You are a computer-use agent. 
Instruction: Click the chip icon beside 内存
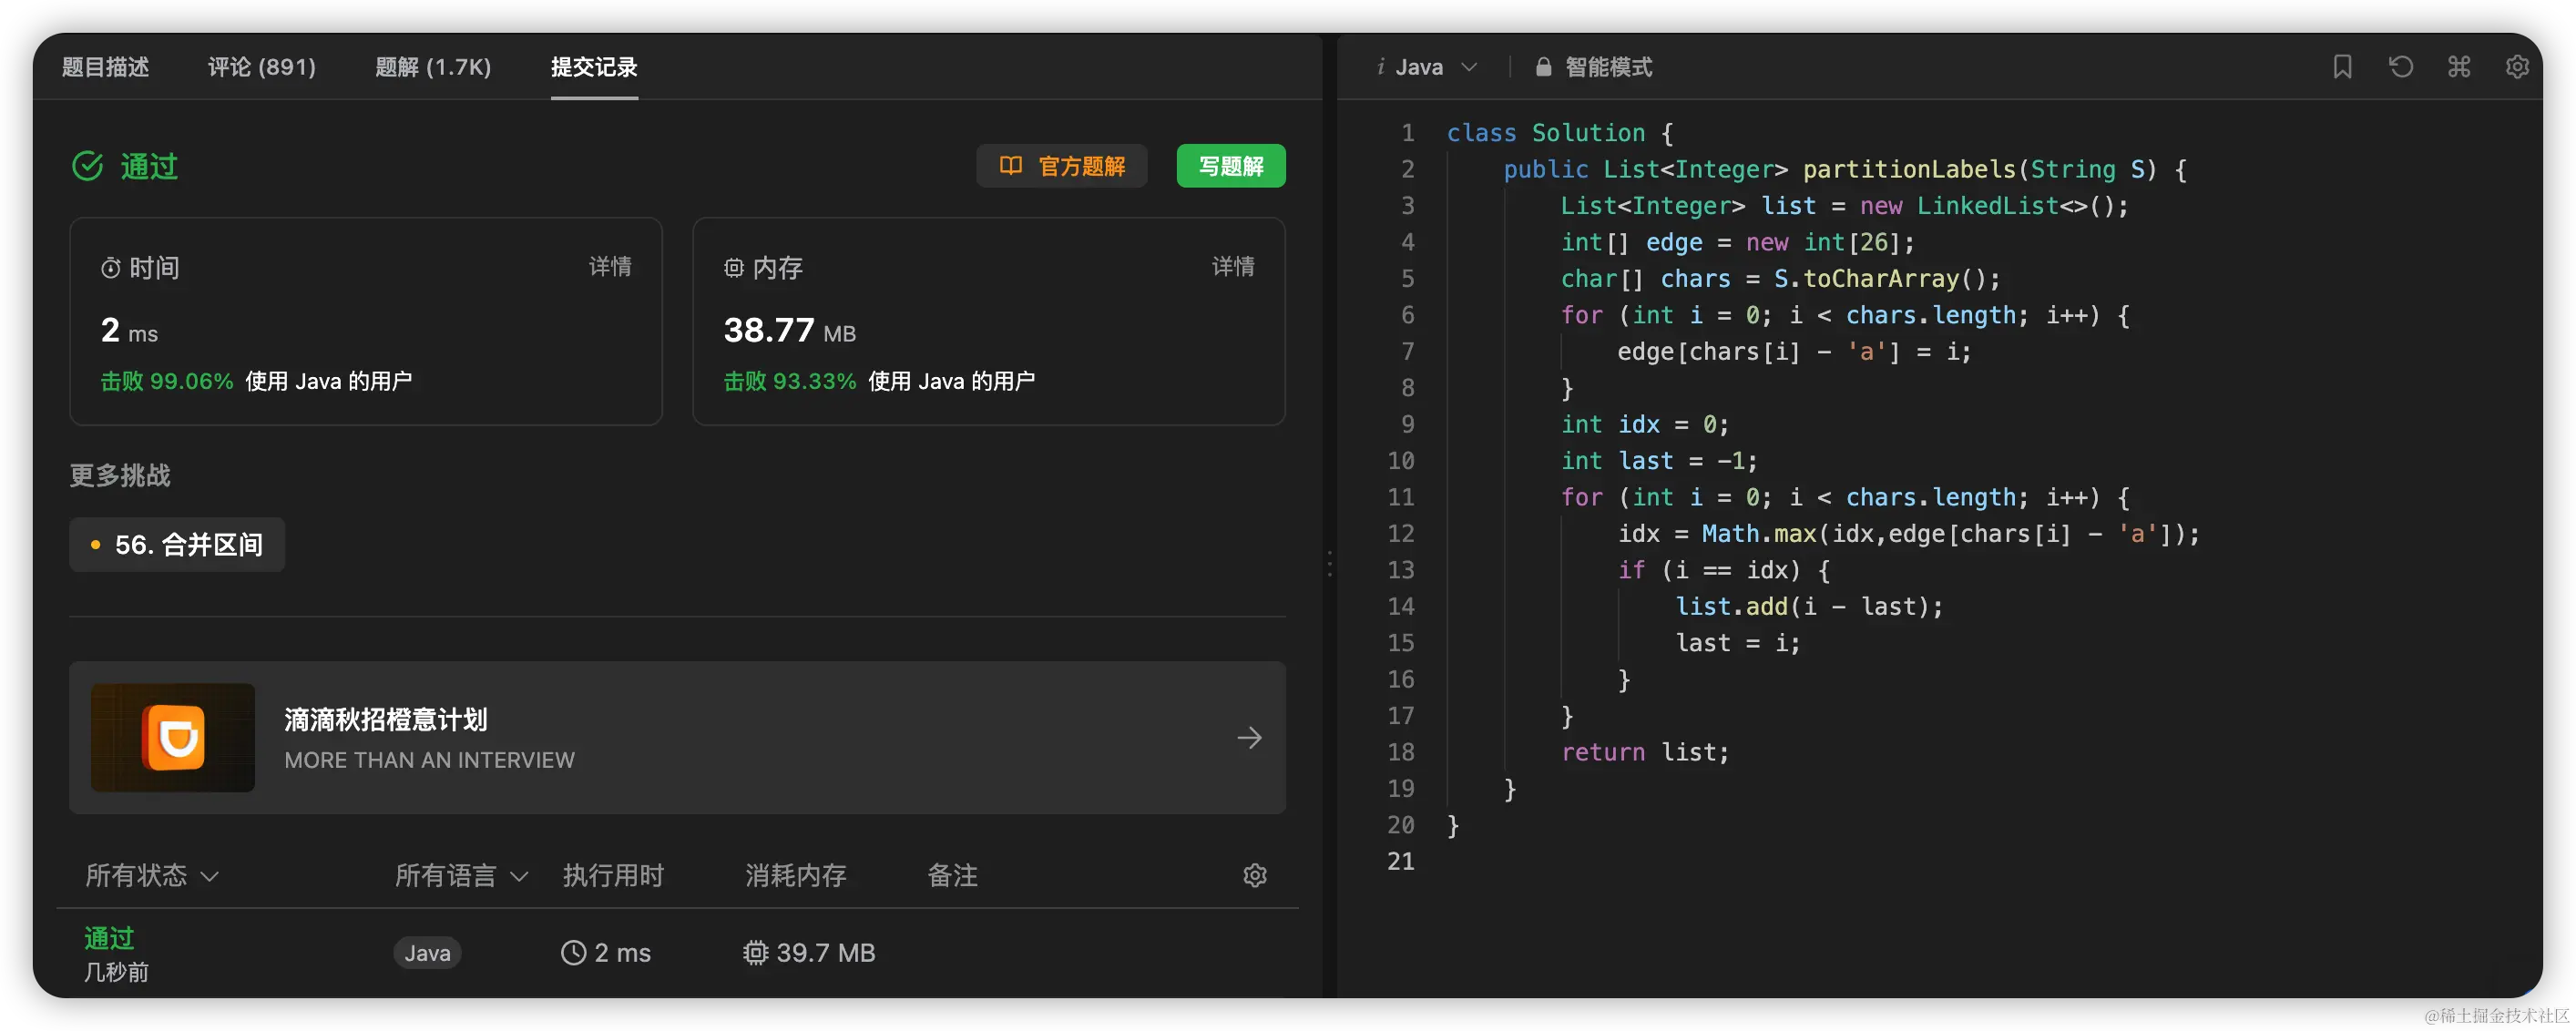[734, 268]
